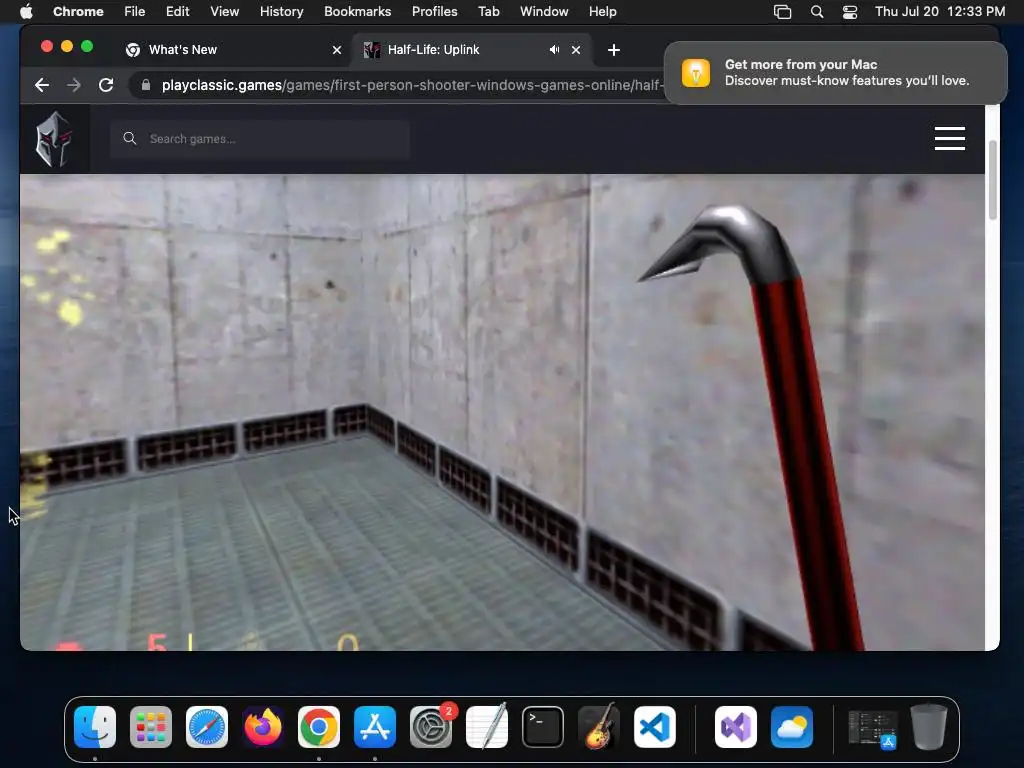Click the browser forward arrow

coord(74,85)
